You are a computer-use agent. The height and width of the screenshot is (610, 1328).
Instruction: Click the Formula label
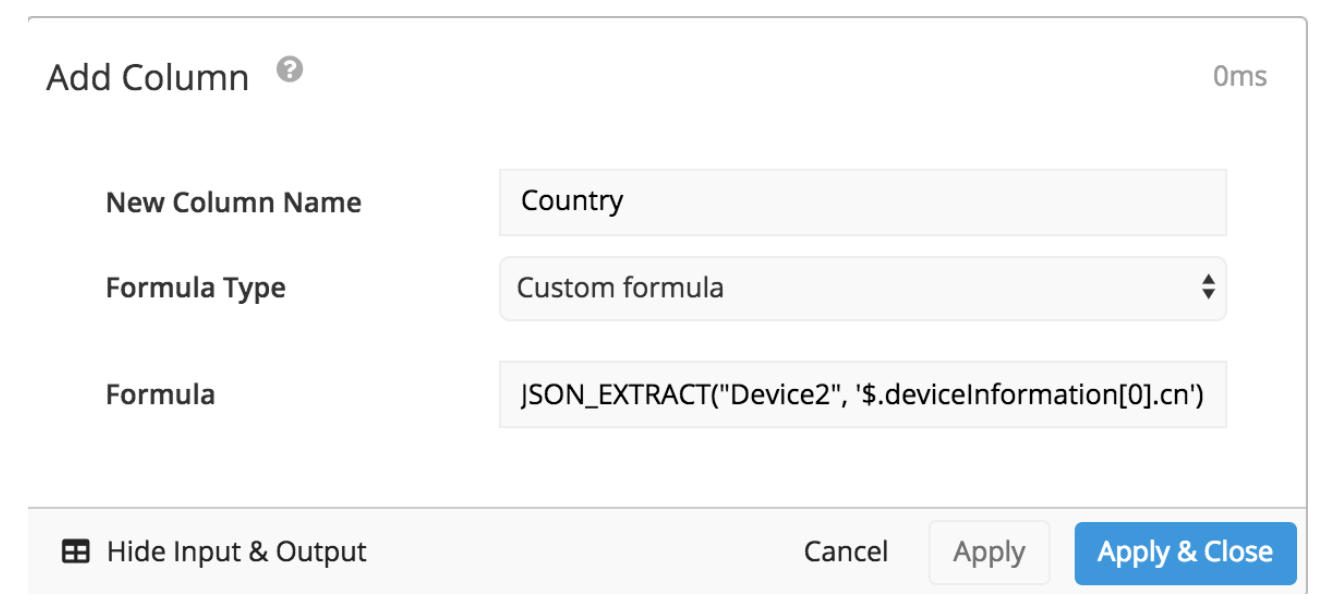pos(159,394)
